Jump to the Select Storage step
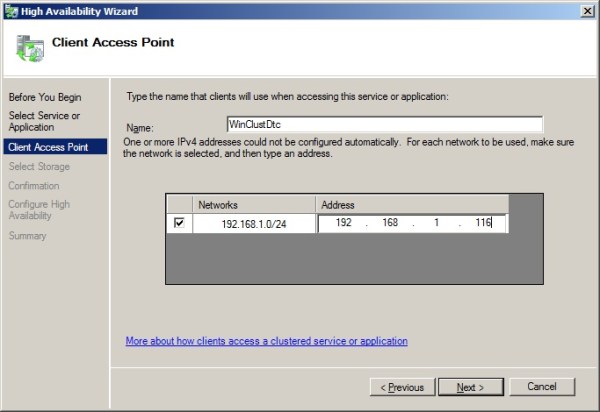This screenshot has width=600, height=412. coord(39,166)
